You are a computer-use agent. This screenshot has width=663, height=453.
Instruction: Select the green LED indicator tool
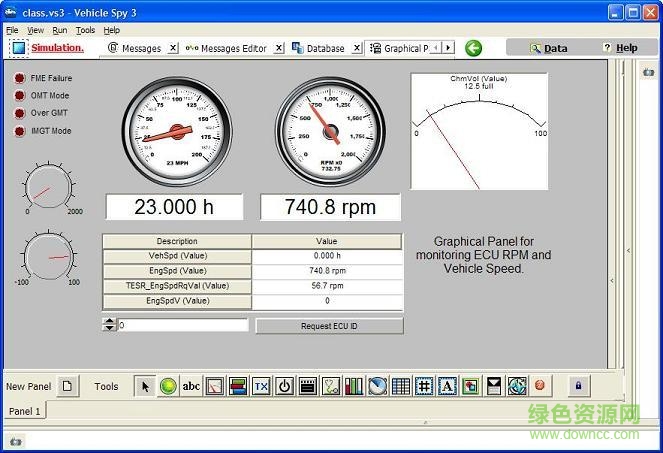click(x=168, y=386)
